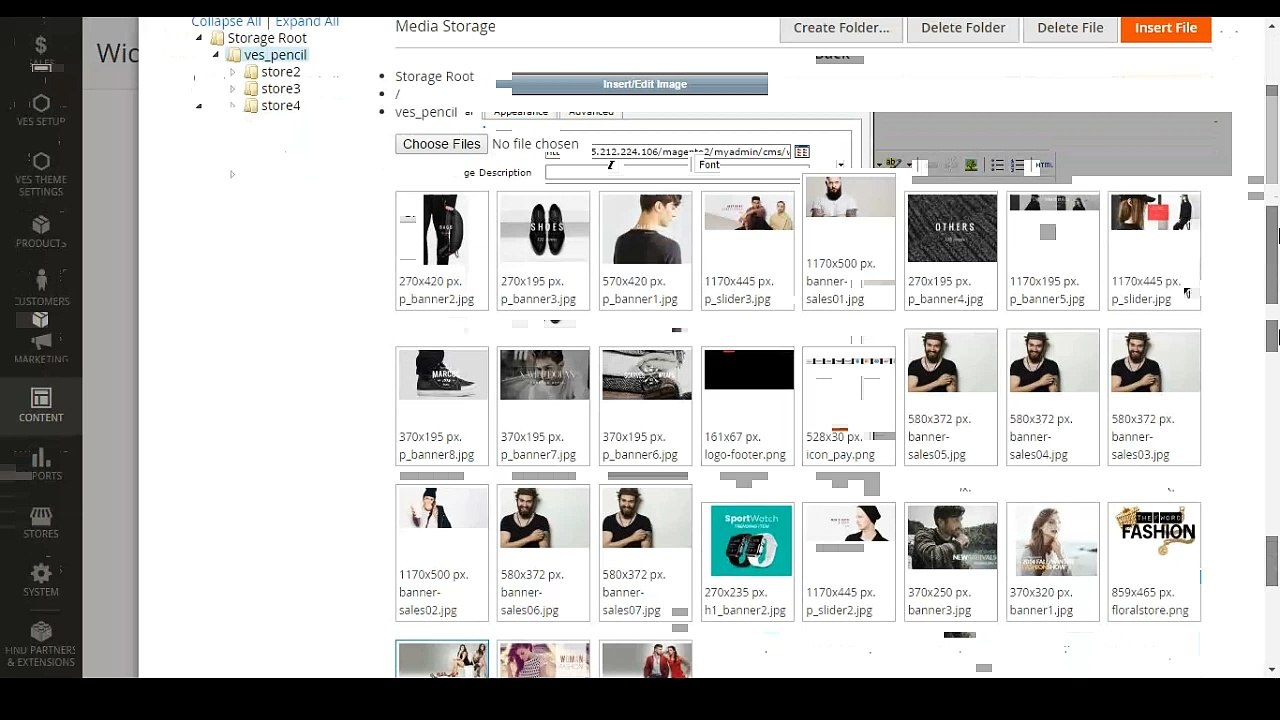Expand the store3 folder node
This screenshot has height=720, width=1280.
[x=233, y=89]
